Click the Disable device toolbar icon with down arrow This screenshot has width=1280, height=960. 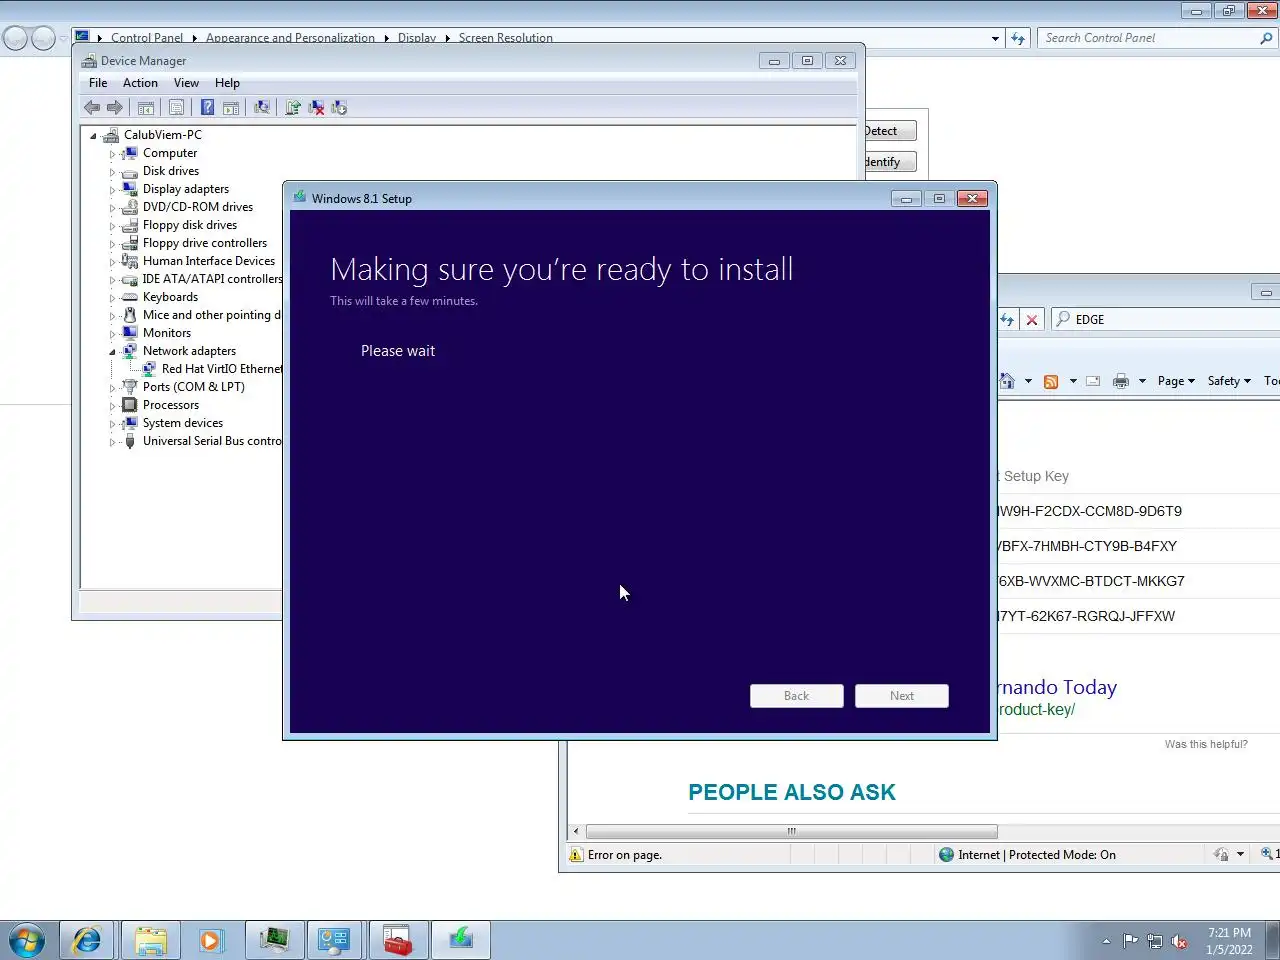(x=339, y=108)
